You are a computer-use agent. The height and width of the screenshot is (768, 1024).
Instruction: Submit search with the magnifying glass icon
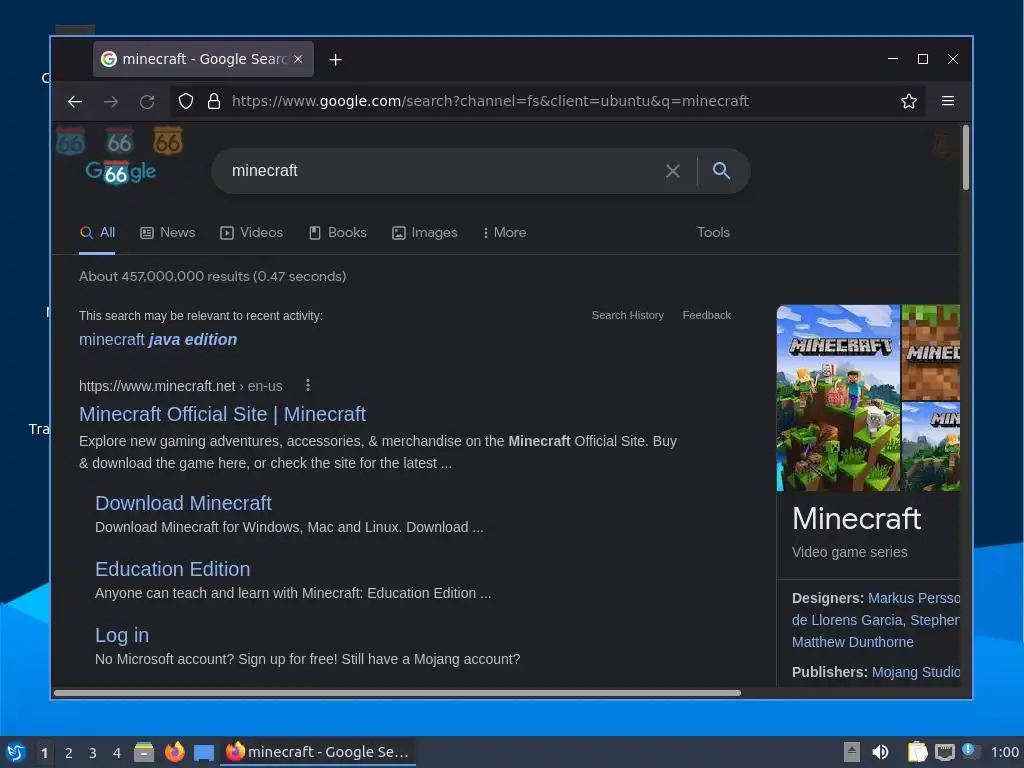point(721,170)
